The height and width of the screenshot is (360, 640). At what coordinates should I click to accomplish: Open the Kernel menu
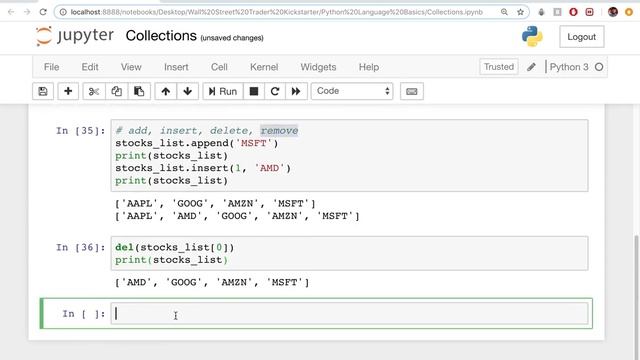pos(264,67)
